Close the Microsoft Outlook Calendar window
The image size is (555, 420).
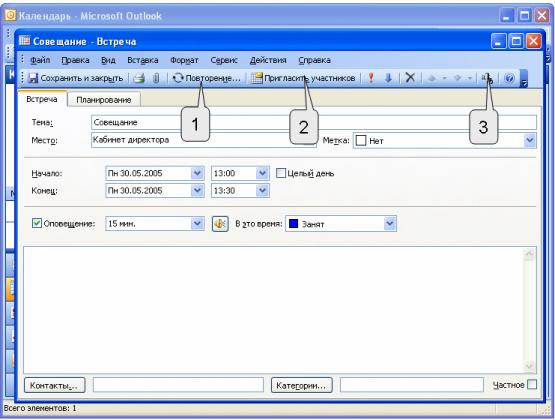[x=543, y=16]
